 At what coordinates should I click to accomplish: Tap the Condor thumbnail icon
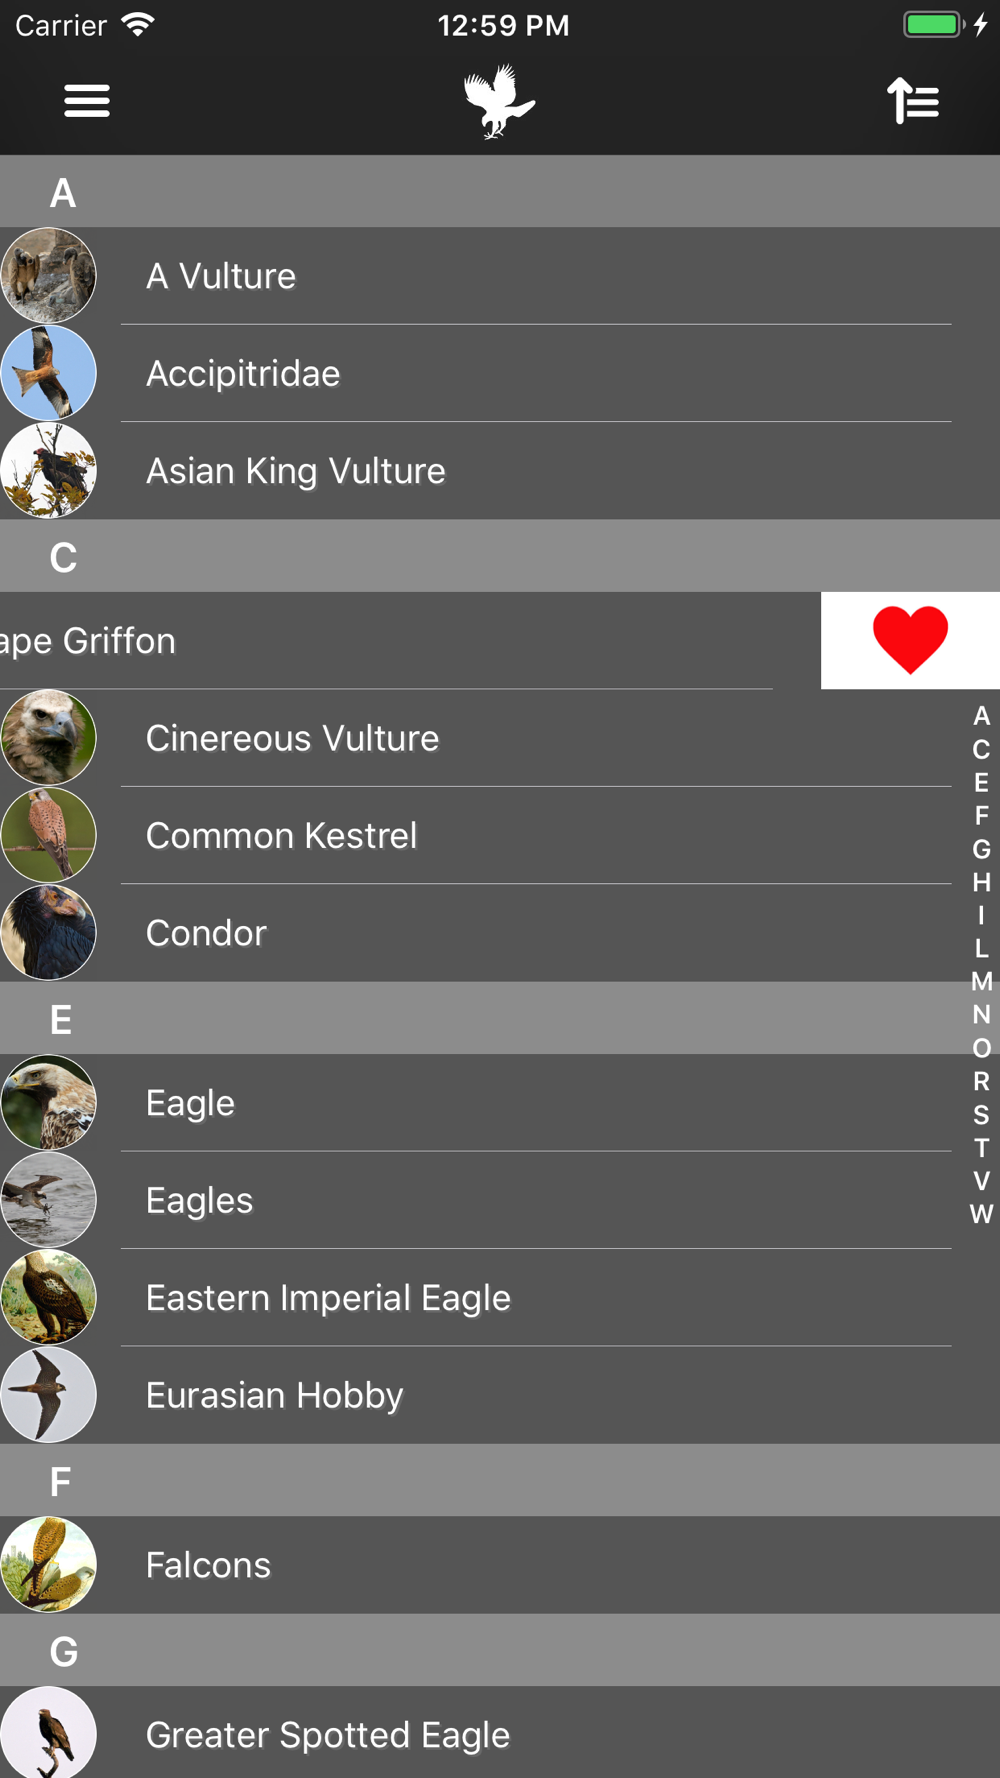point(48,932)
